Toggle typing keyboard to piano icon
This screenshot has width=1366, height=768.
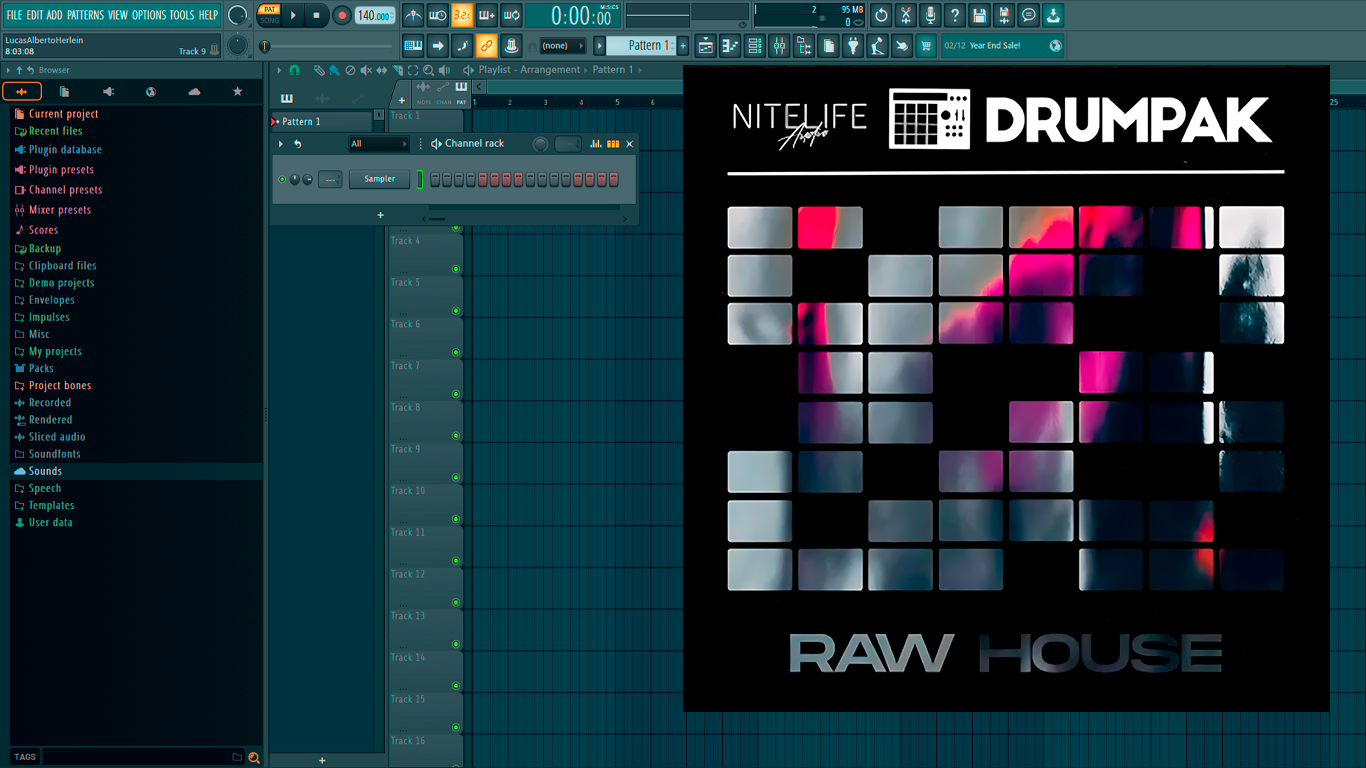(413, 45)
